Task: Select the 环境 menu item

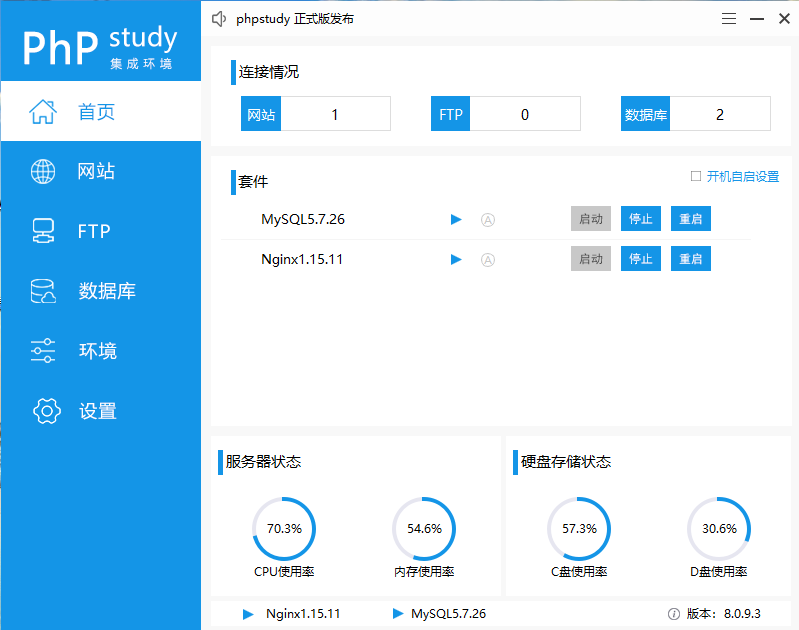Action: point(101,351)
